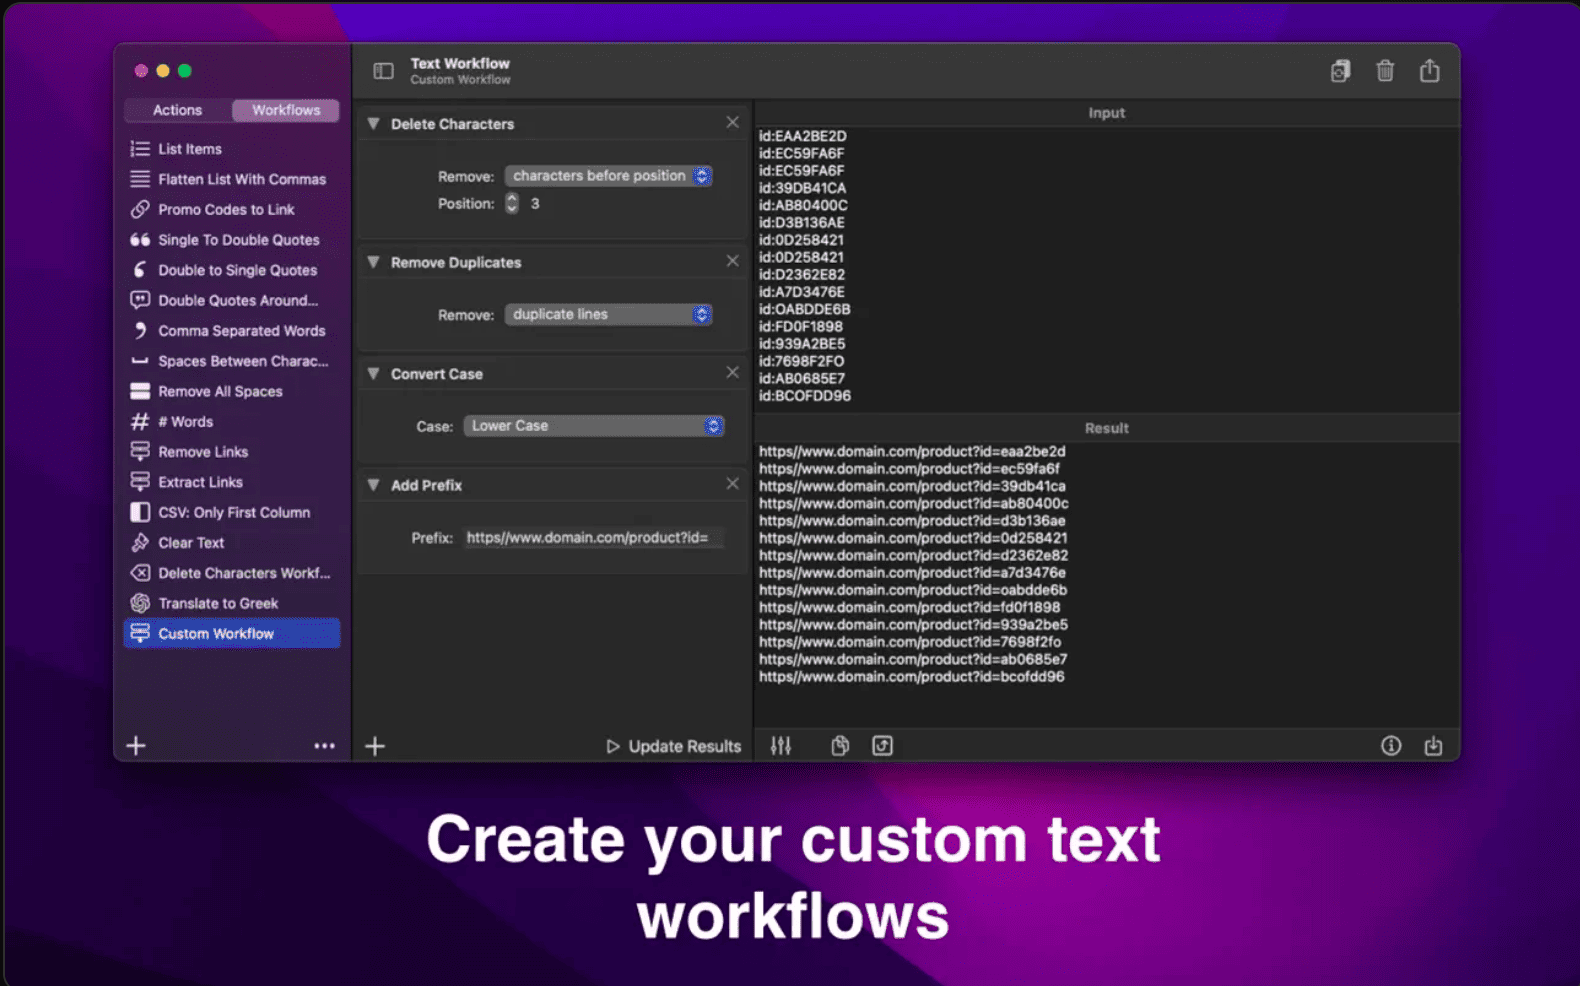Viewport: 1580px width, 986px height.
Task: Select Custom Workflow in sidebar
Action: coord(232,633)
